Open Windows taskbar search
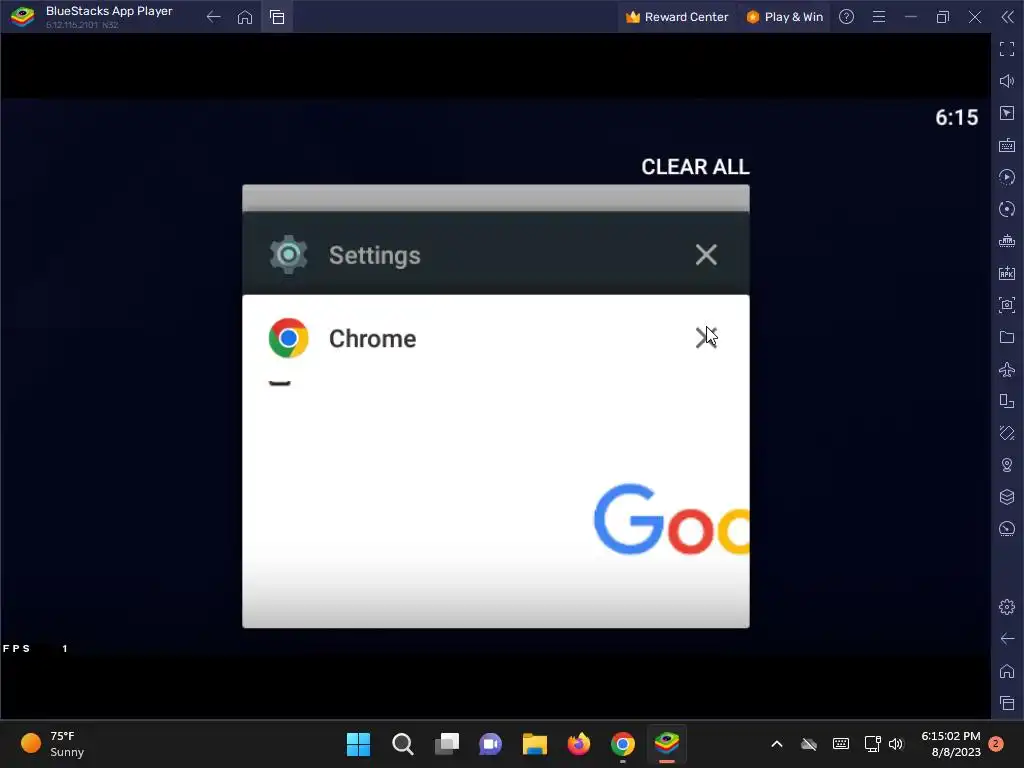Image resolution: width=1024 pixels, height=768 pixels. point(402,744)
